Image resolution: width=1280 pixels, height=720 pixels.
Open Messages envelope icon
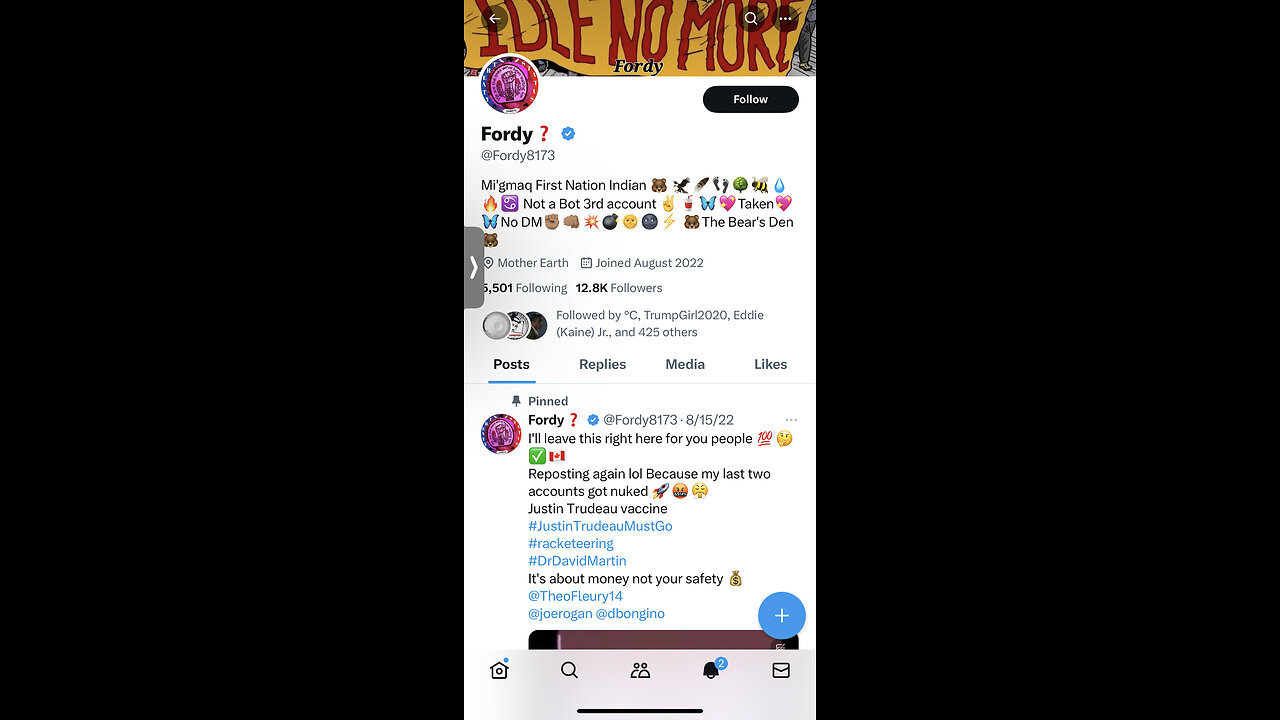coord(781,670)
